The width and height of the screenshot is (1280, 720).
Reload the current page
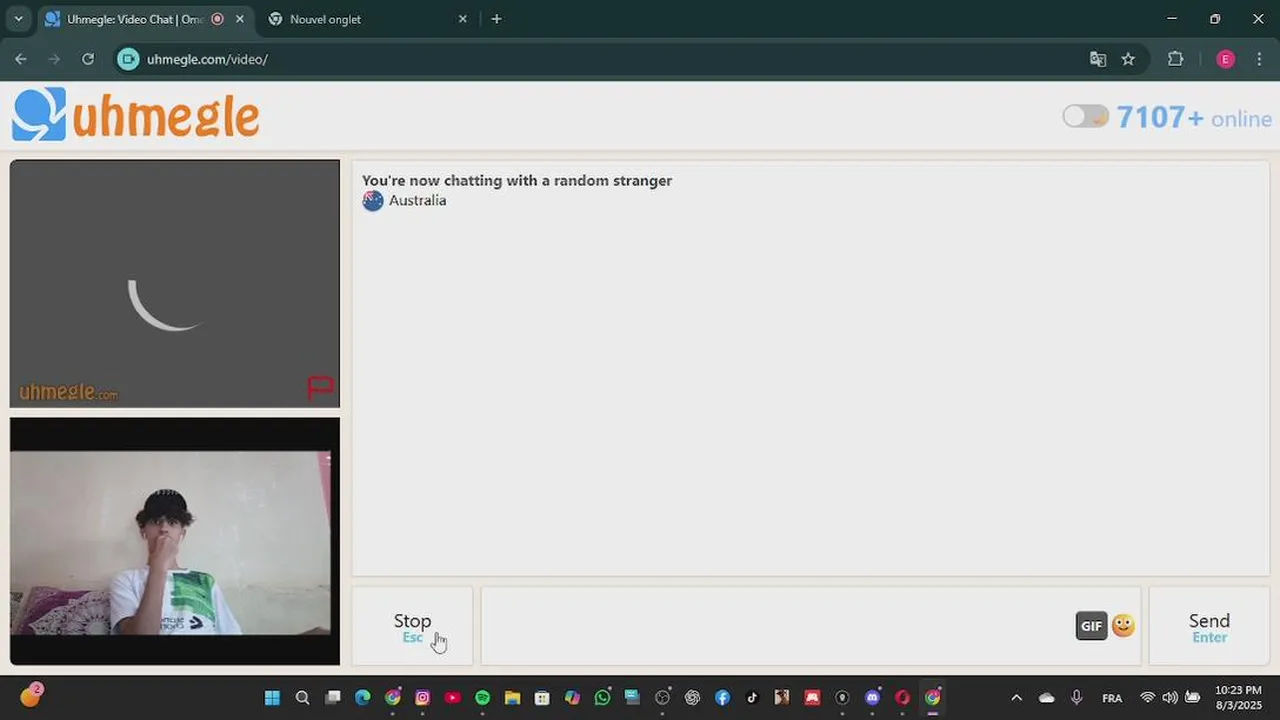tap(88, 59)
